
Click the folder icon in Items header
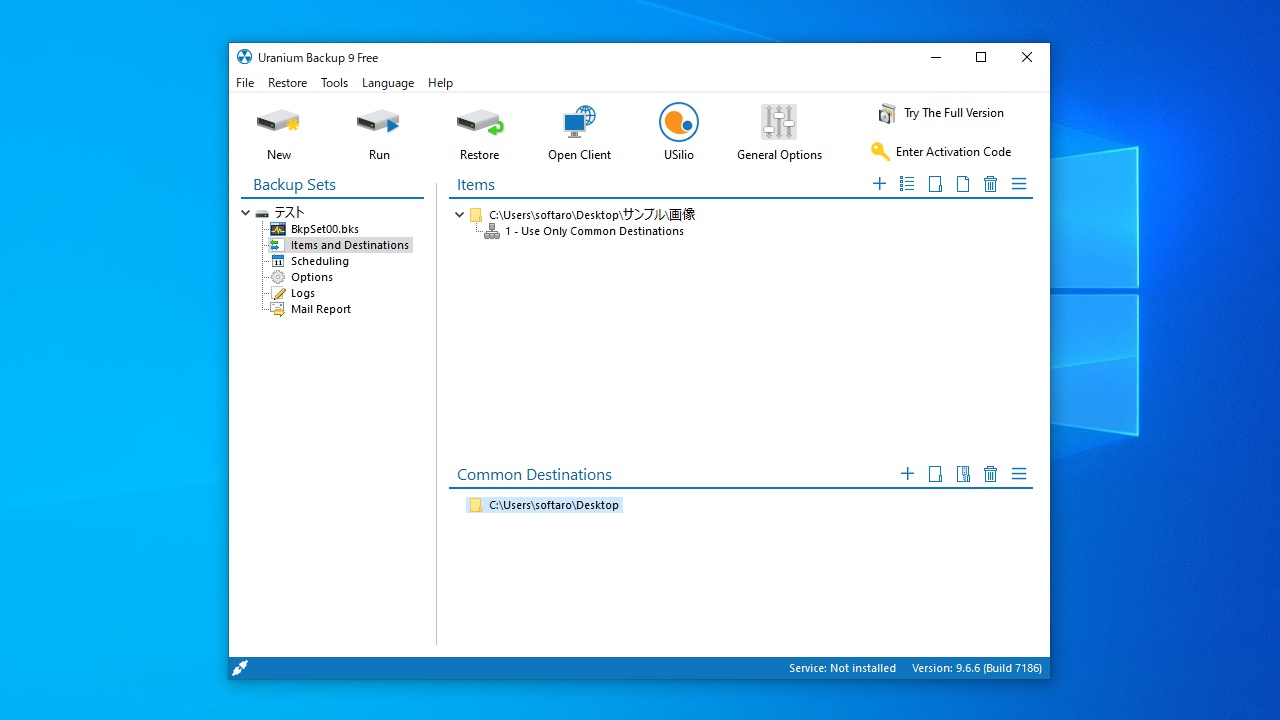pos(935,184)
